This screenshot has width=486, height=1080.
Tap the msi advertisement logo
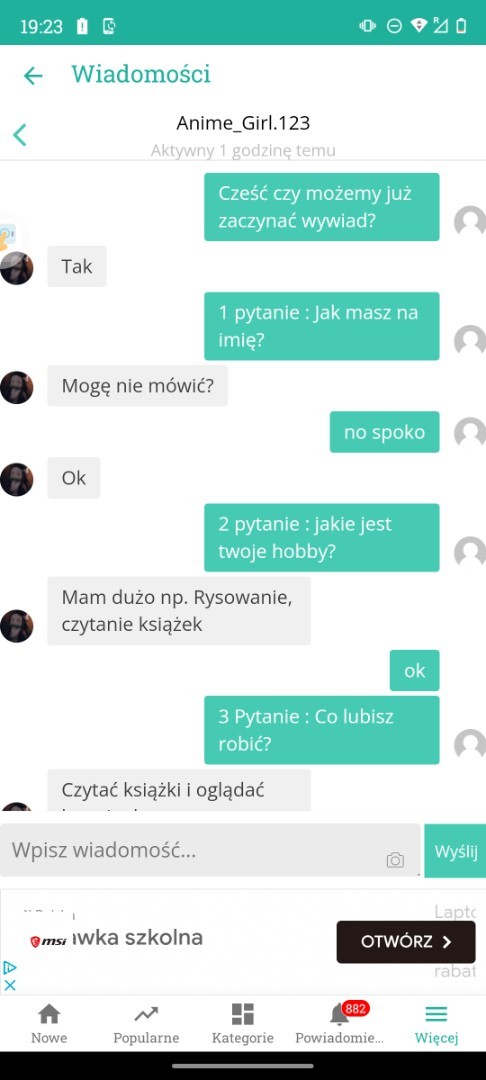[47, 942]
